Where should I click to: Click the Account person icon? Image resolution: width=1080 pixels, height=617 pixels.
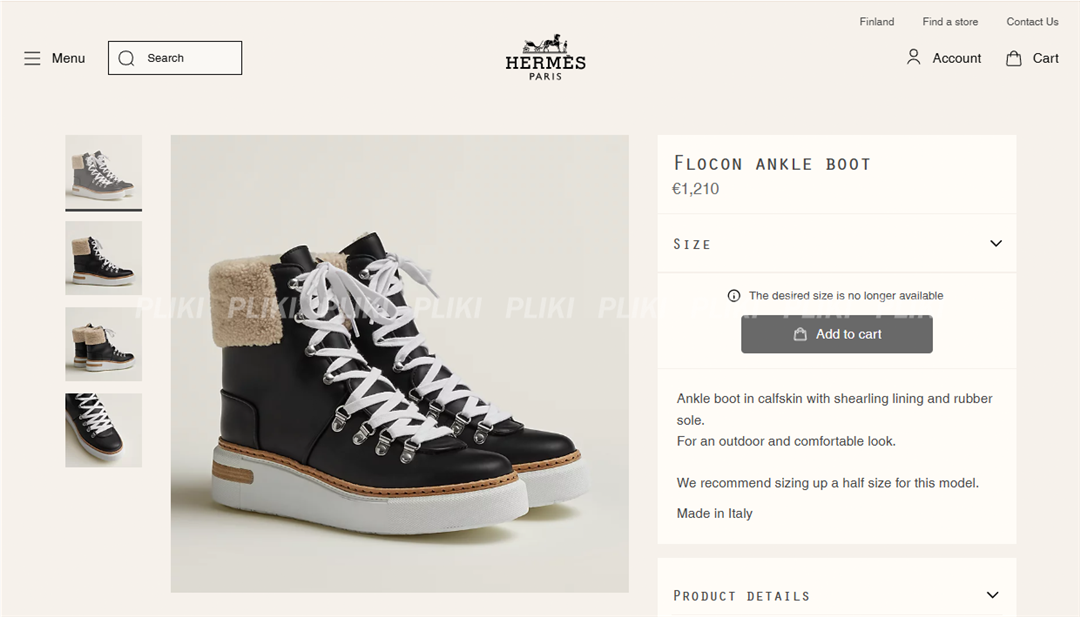point(913,57)
